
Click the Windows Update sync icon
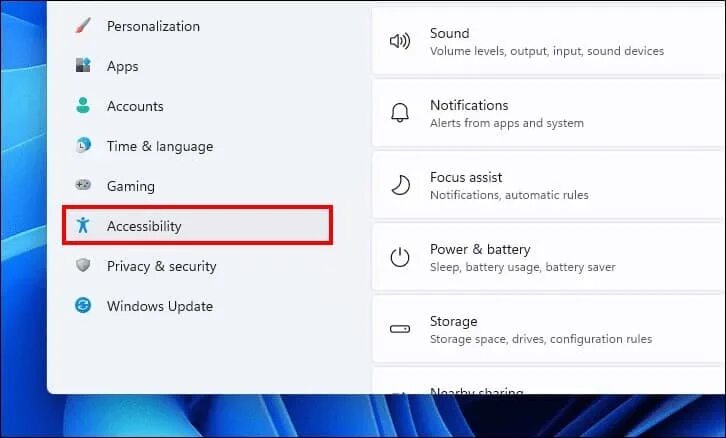coord(83,305)
